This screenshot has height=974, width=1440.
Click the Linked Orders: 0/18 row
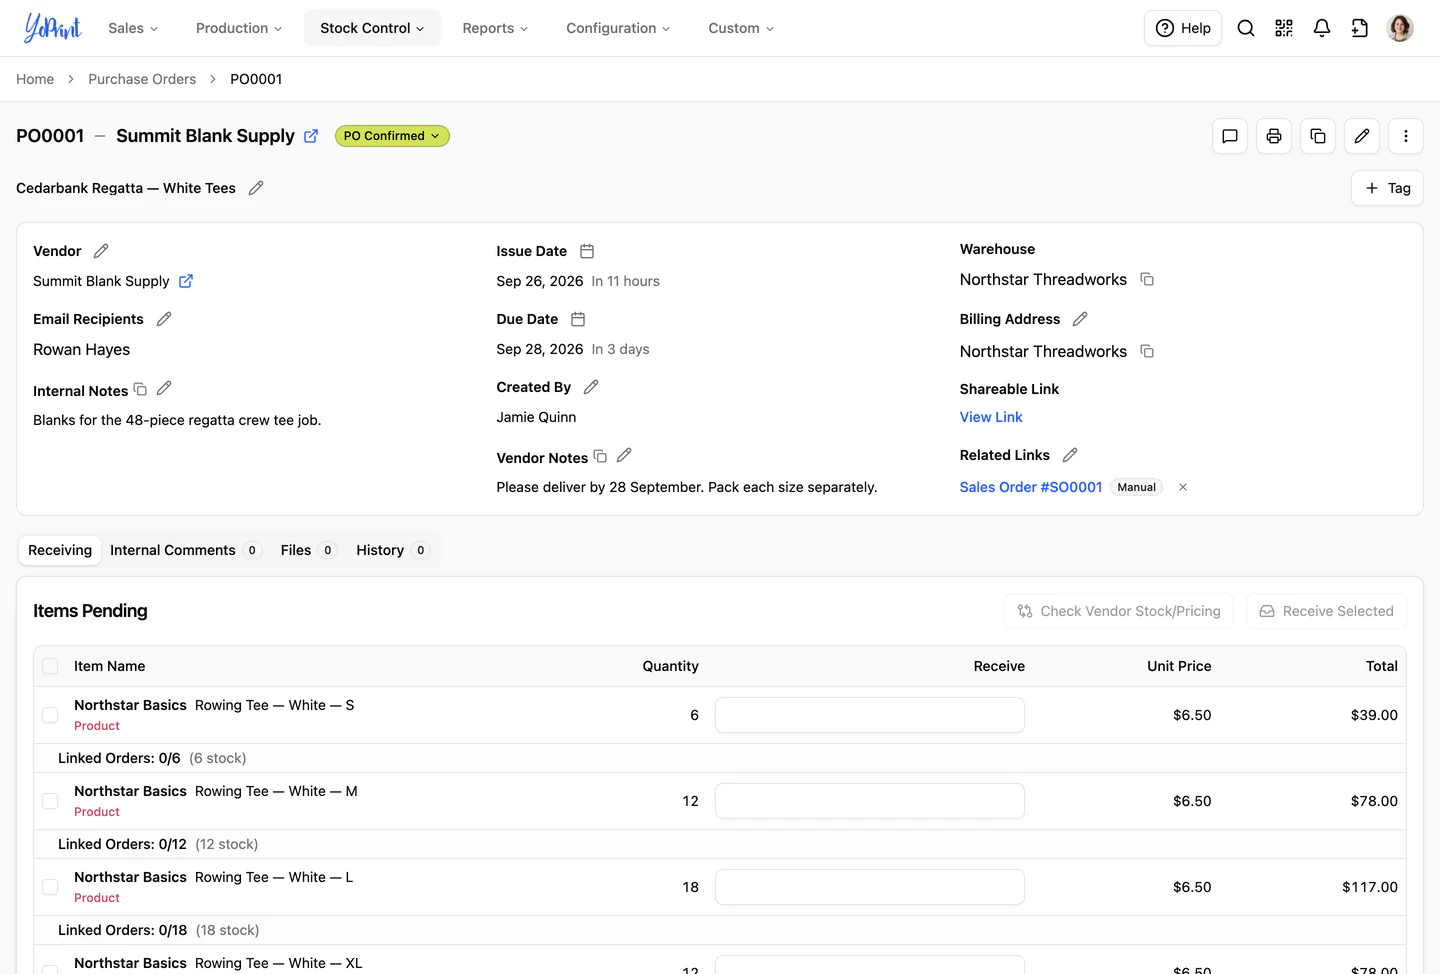pos(720,930)
